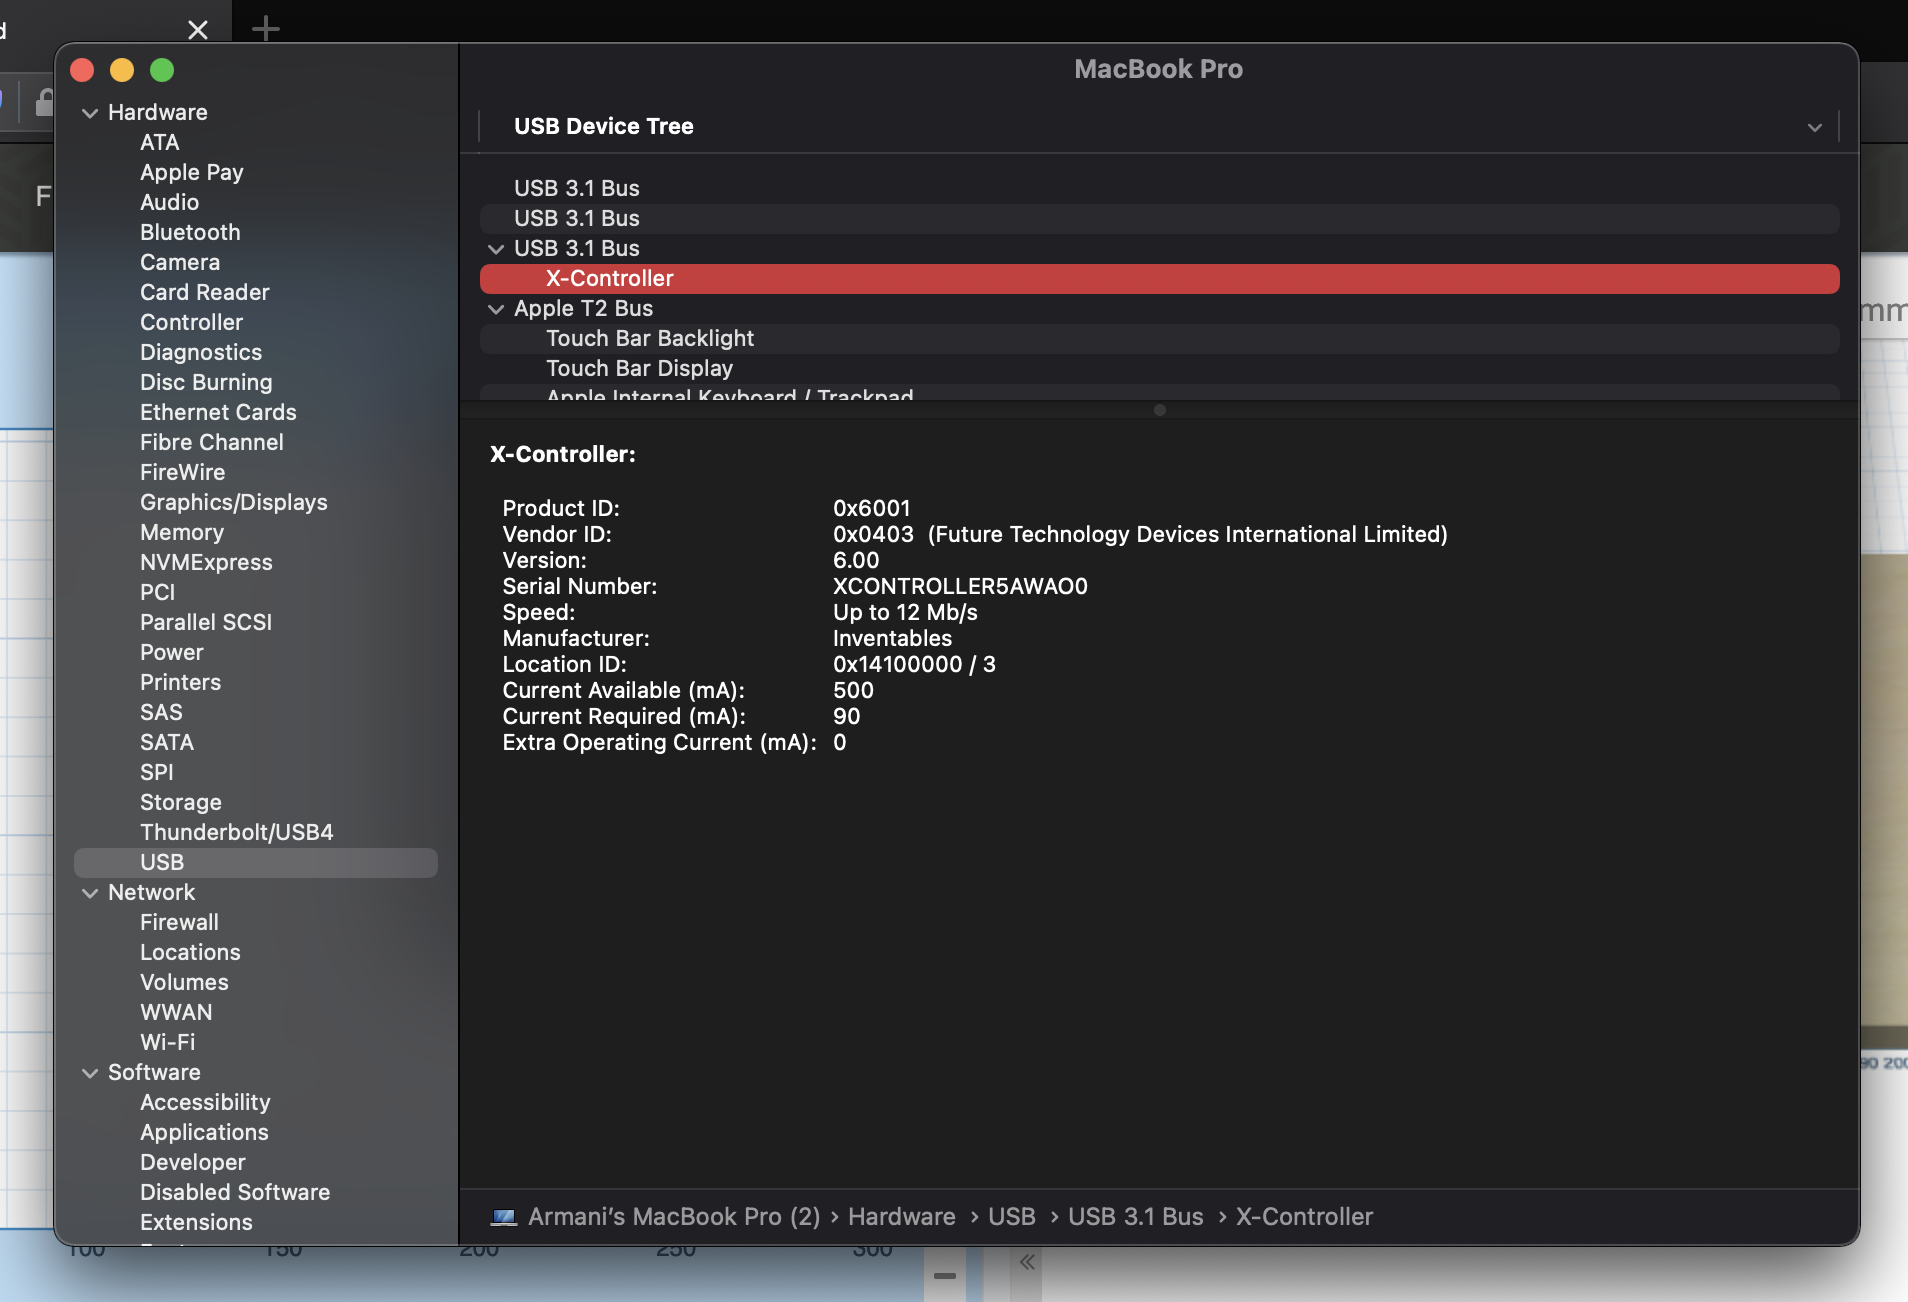The width and height of the screenshot is (1908, 1302).
Task: Select Ethernet Cards in the sidebar
Action: (218, 413)
